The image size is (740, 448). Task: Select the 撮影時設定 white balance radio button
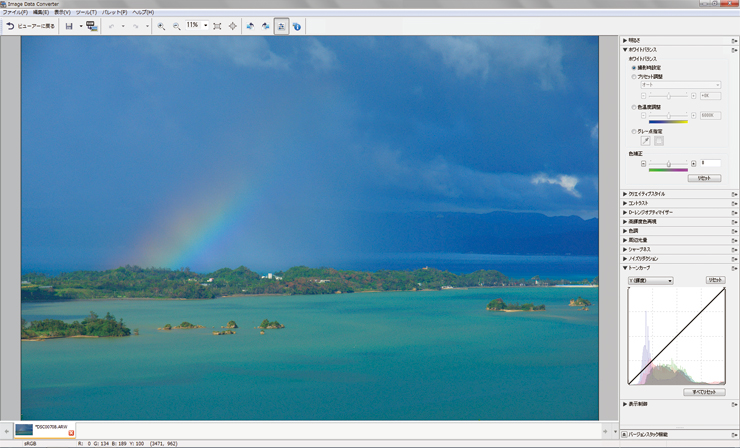pos(634,68)
